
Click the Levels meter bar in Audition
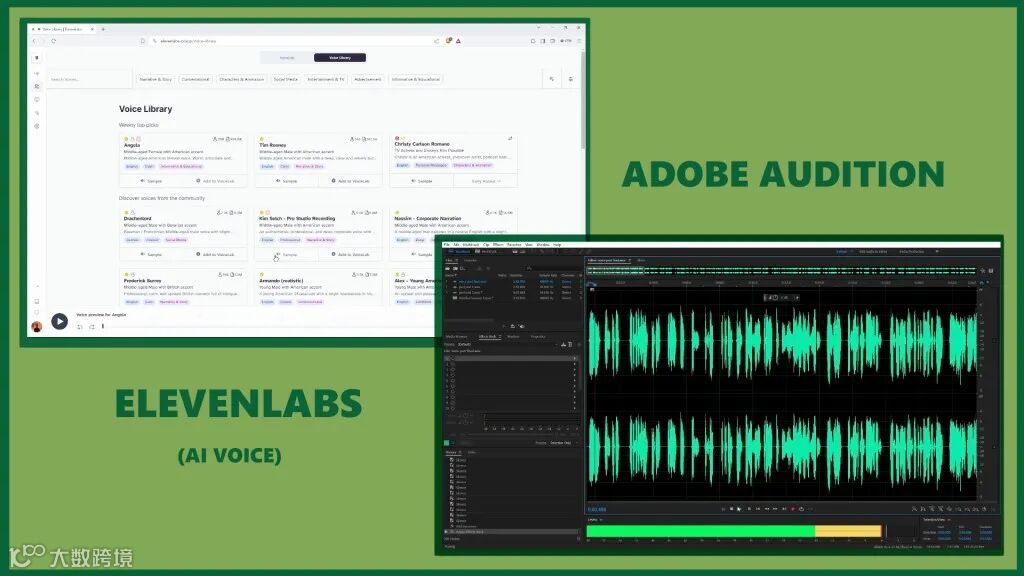[734, 531]
